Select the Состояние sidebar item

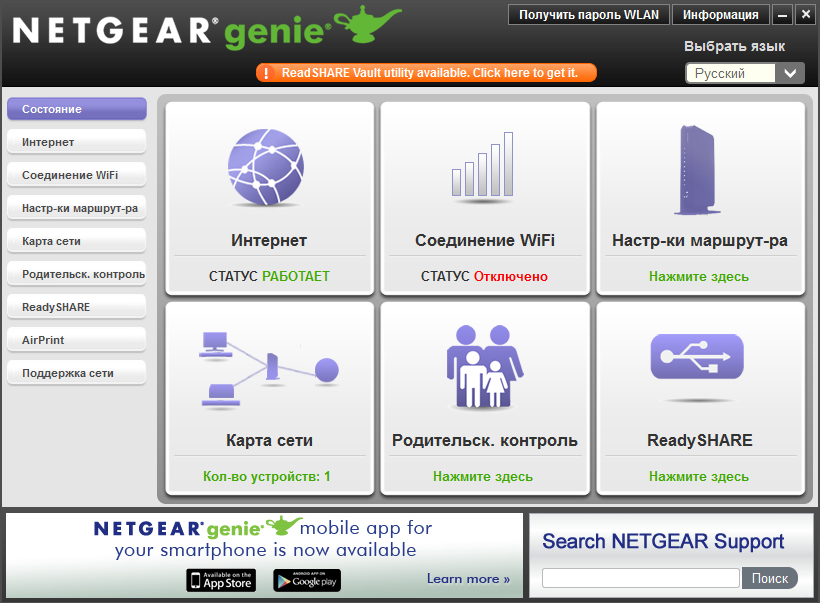click(77, 109)
